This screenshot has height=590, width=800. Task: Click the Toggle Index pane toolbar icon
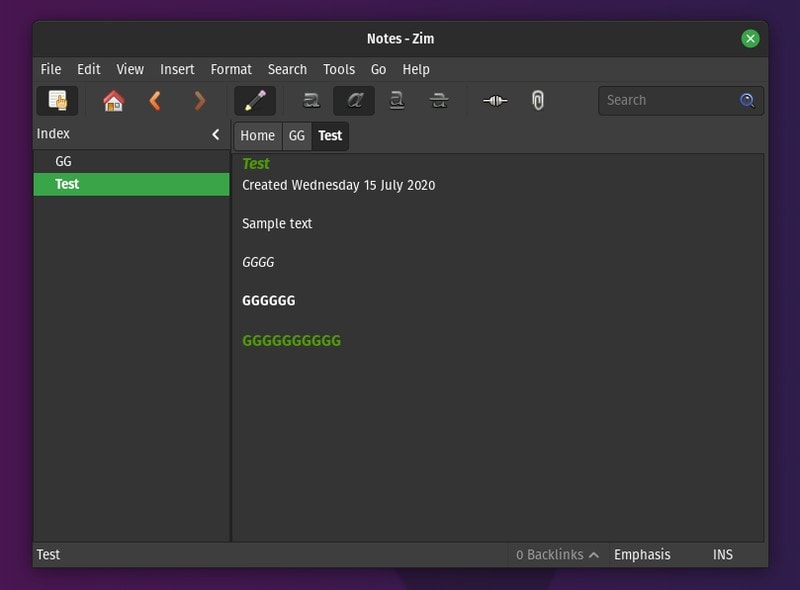click(x=57, y=101)
